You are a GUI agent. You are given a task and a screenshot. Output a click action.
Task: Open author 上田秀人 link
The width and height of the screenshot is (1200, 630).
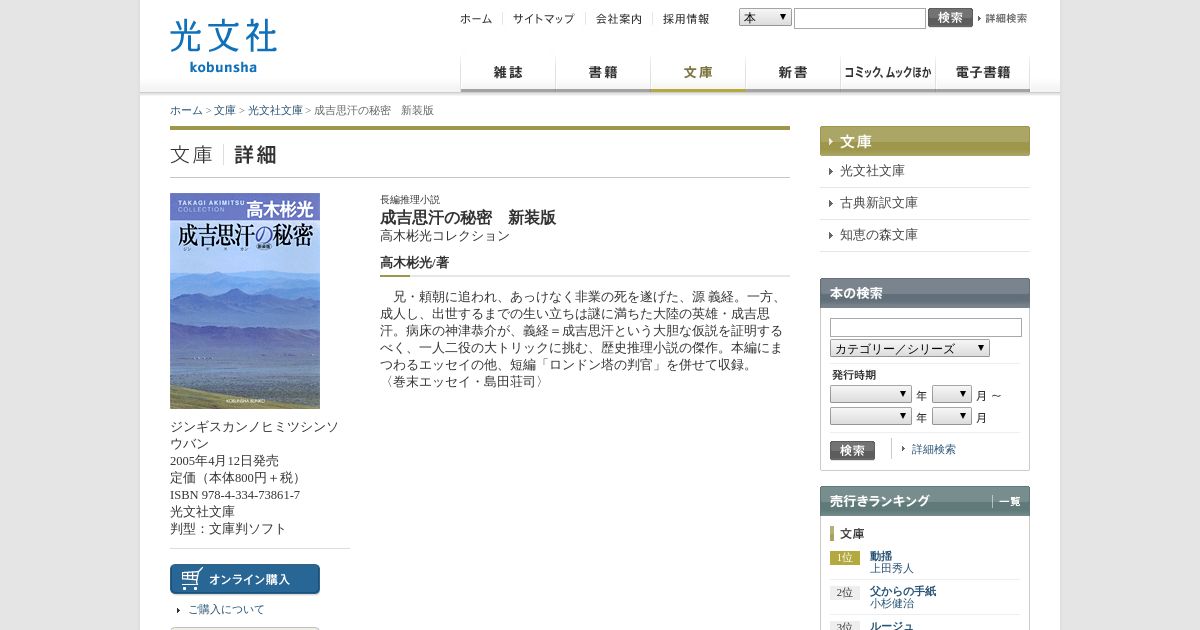(892, 568)
